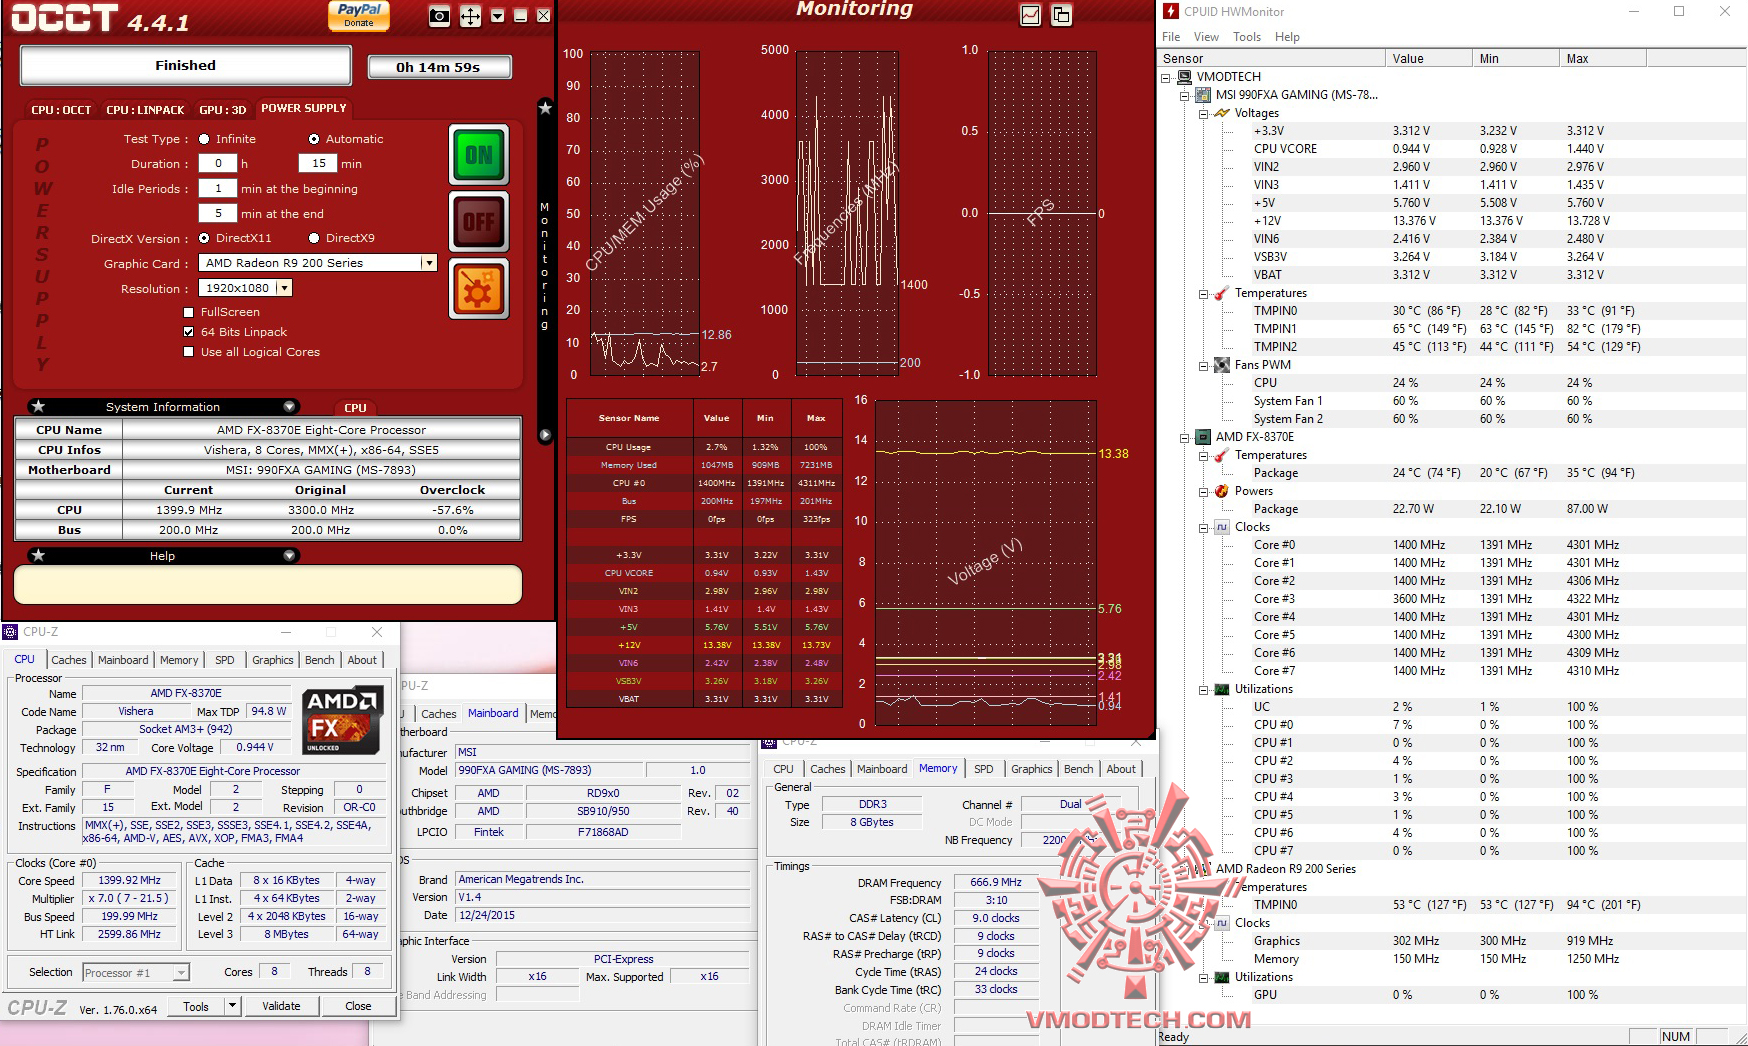
Task: Select the Automatic test type
Action: tap(314, 139)
